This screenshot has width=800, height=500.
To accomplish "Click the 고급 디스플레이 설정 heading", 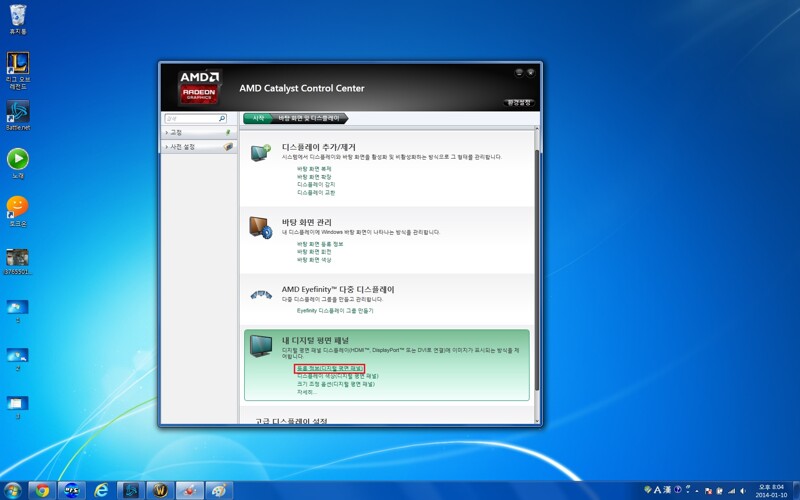I will pos(291,421).
